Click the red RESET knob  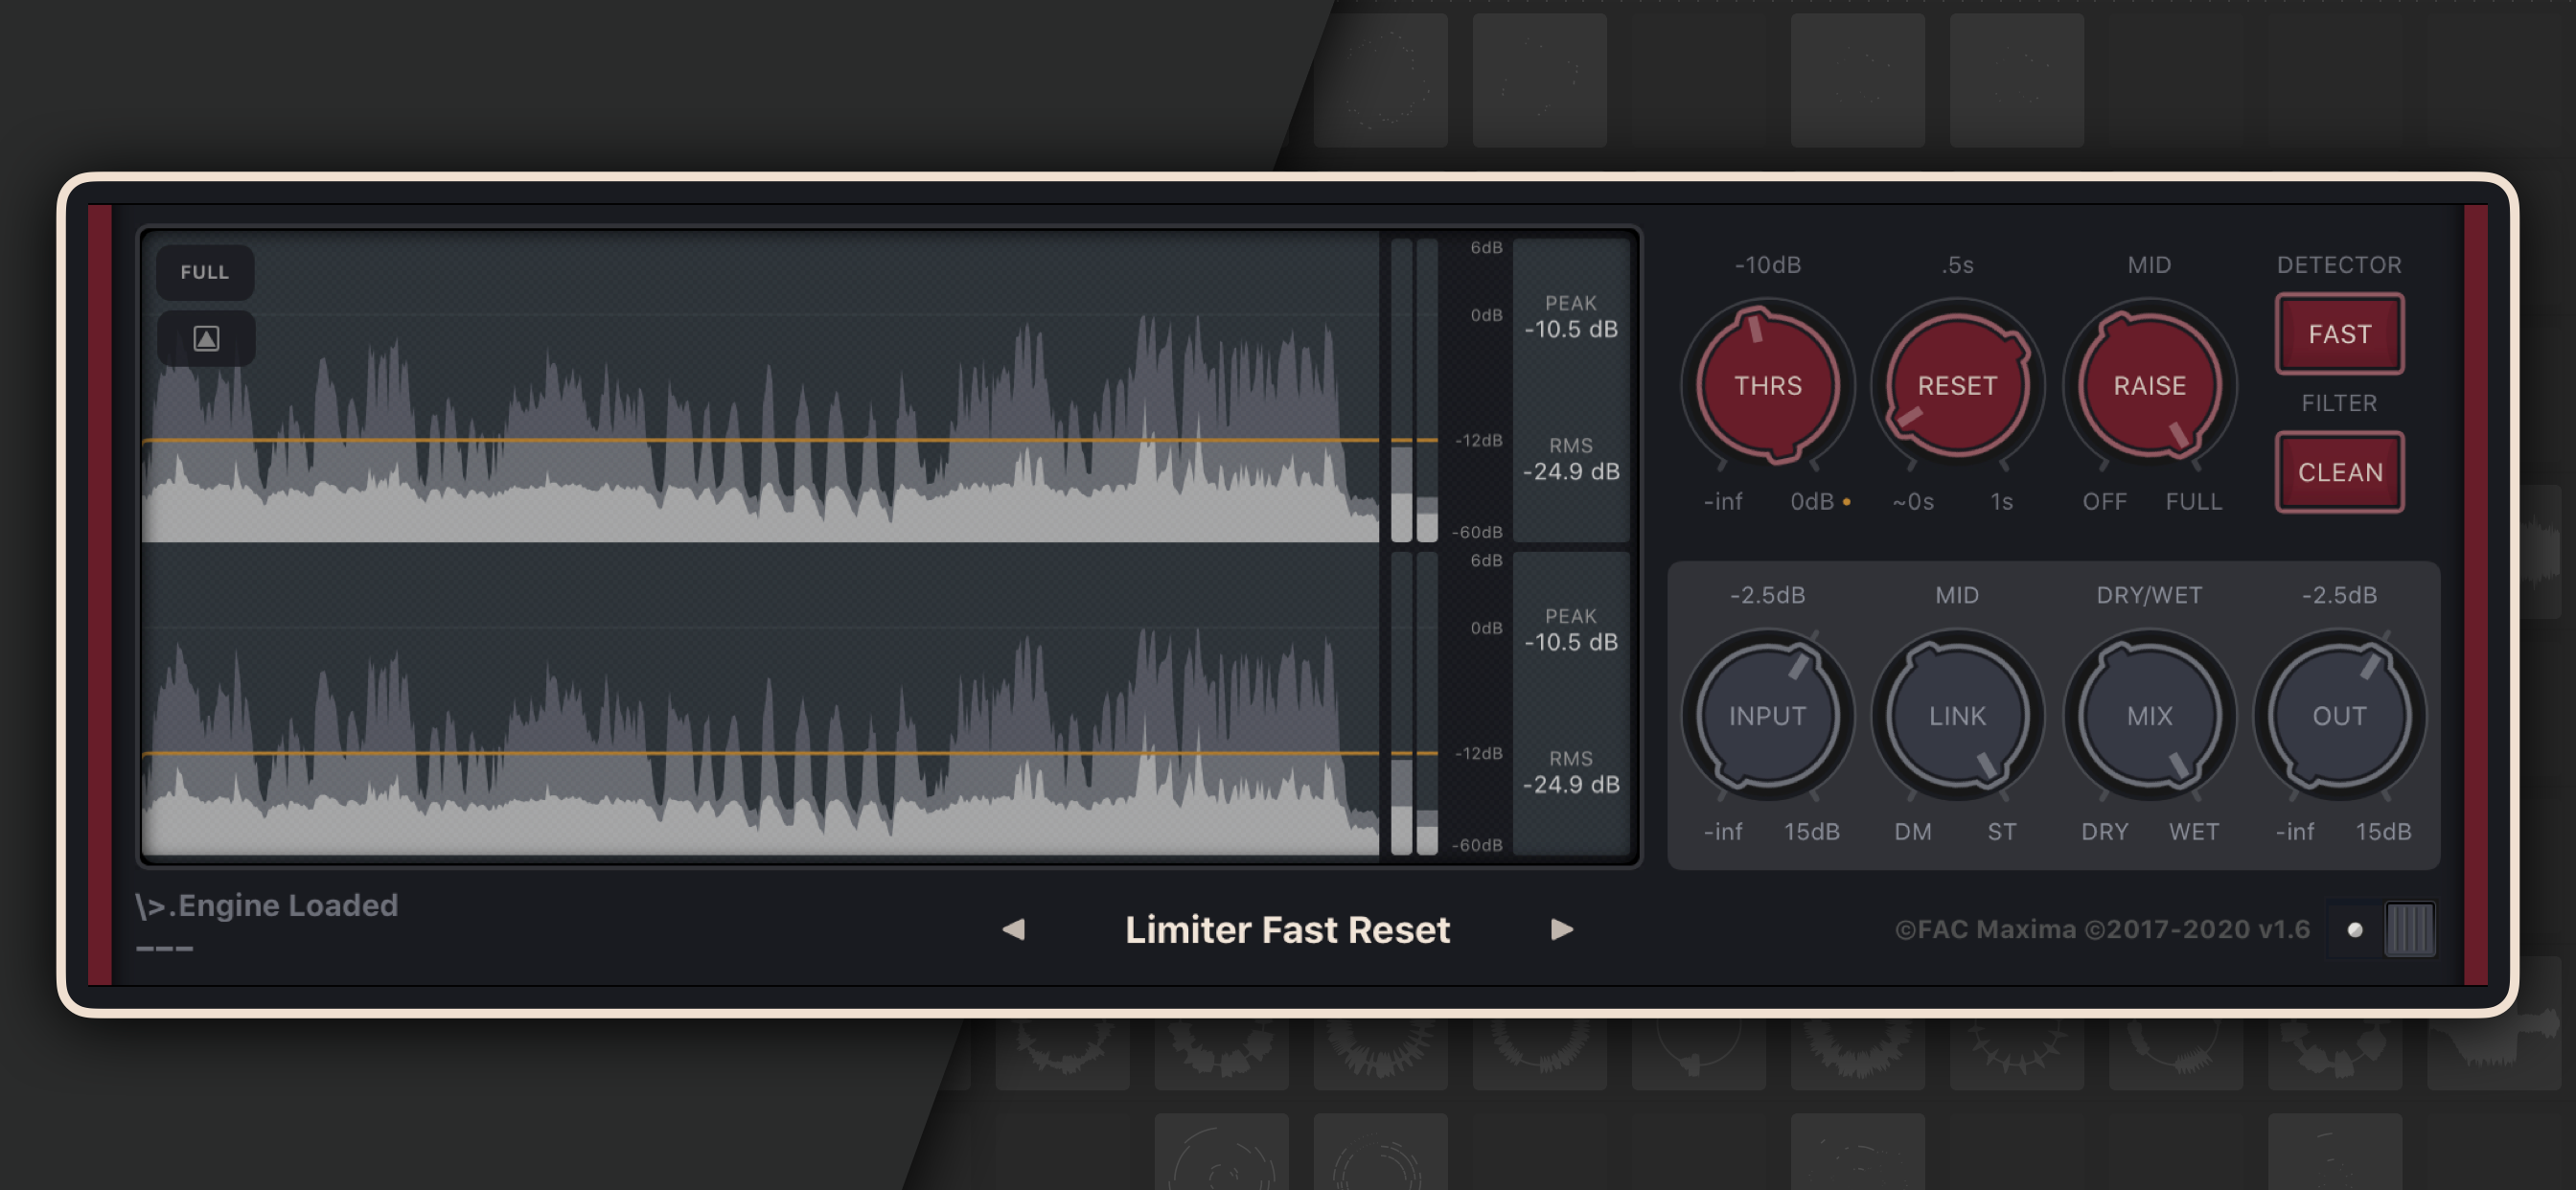(x=1957, y=385)
